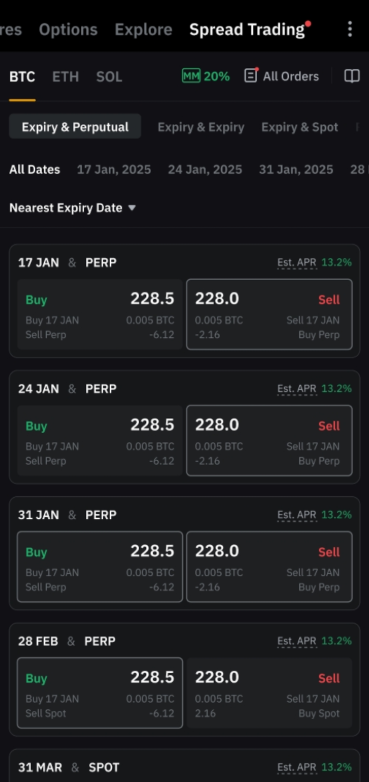Viewport: 369px width, 782px height.
Task: Switch to Options tab
Action: click(68, 29)
